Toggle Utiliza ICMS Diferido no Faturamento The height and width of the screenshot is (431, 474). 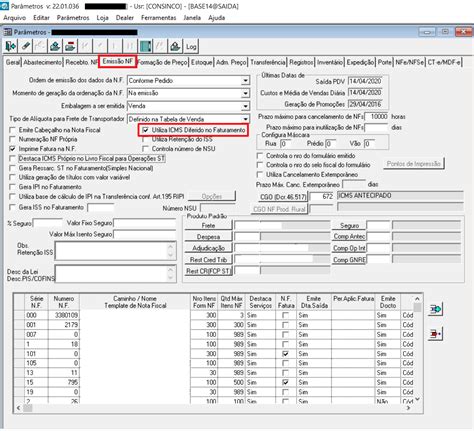[145, 130]
